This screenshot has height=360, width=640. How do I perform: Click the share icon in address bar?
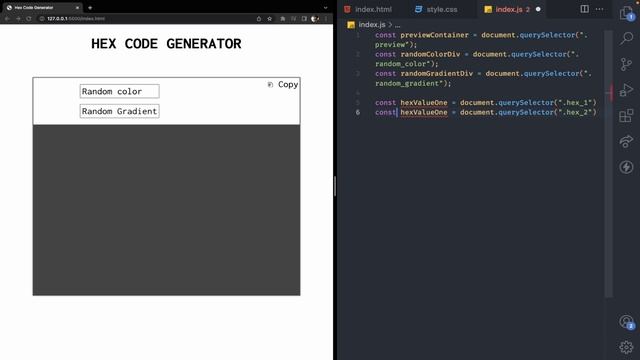[x=258, y=18]
